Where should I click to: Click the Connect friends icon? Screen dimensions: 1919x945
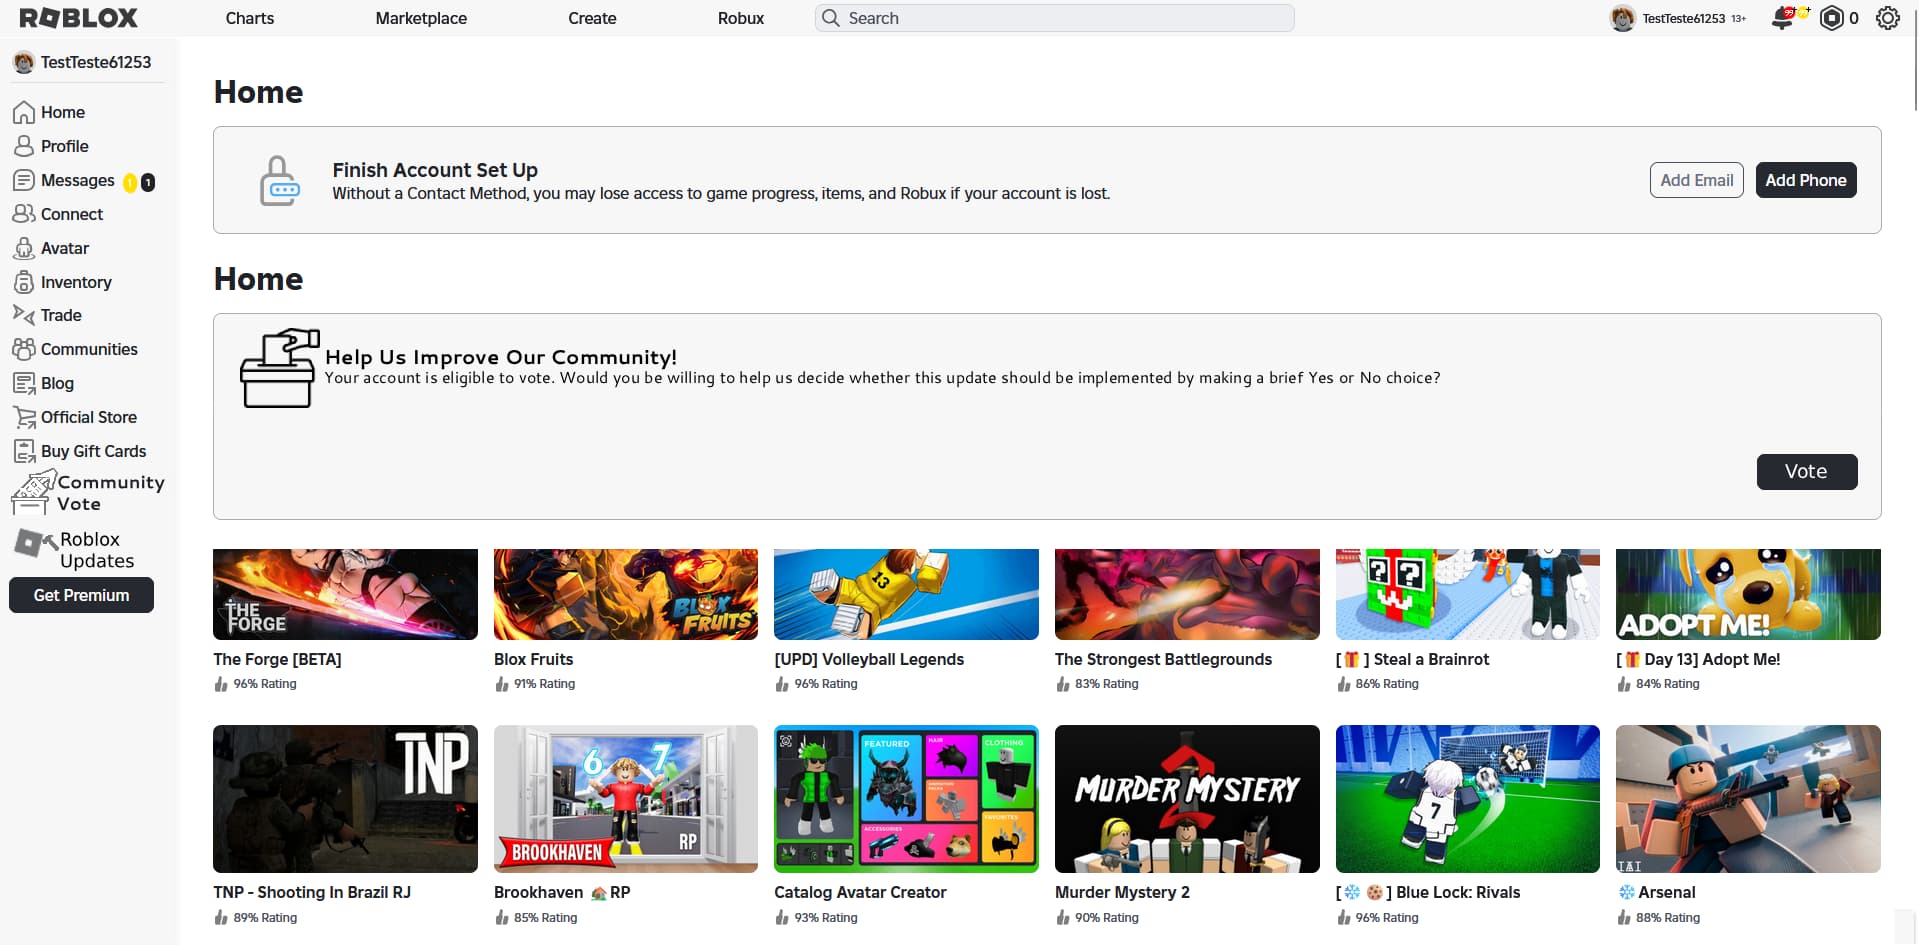(24, 214)
